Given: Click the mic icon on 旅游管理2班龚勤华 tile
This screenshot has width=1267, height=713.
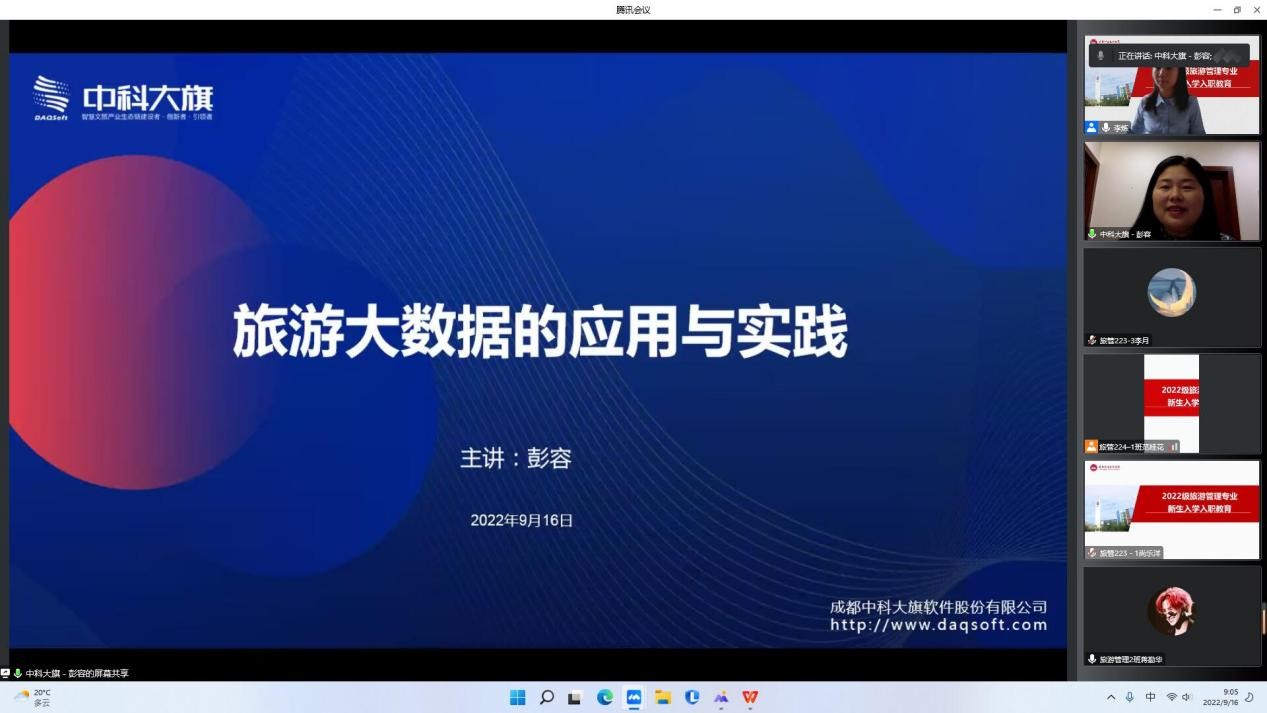Looking at the screenshot, I should coord(1092,659).
